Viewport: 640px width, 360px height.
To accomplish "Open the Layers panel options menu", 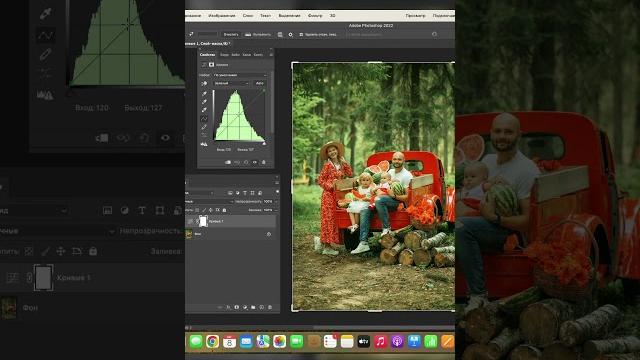I will [x=277, y=182].
